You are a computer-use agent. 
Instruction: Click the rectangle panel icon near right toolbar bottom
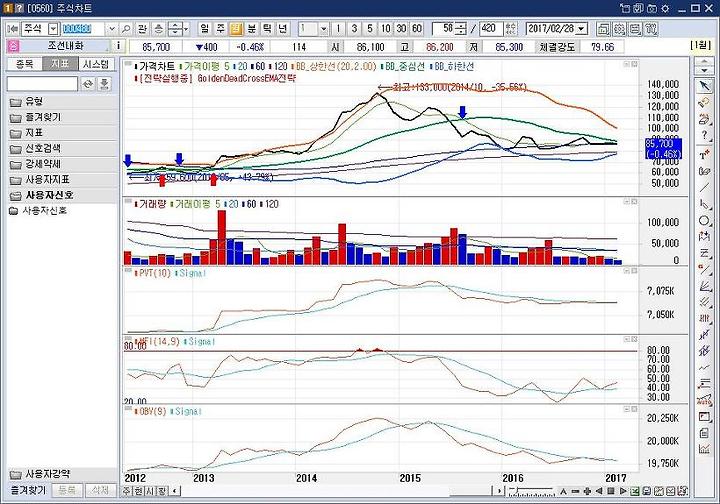click(x=704, y=417)
